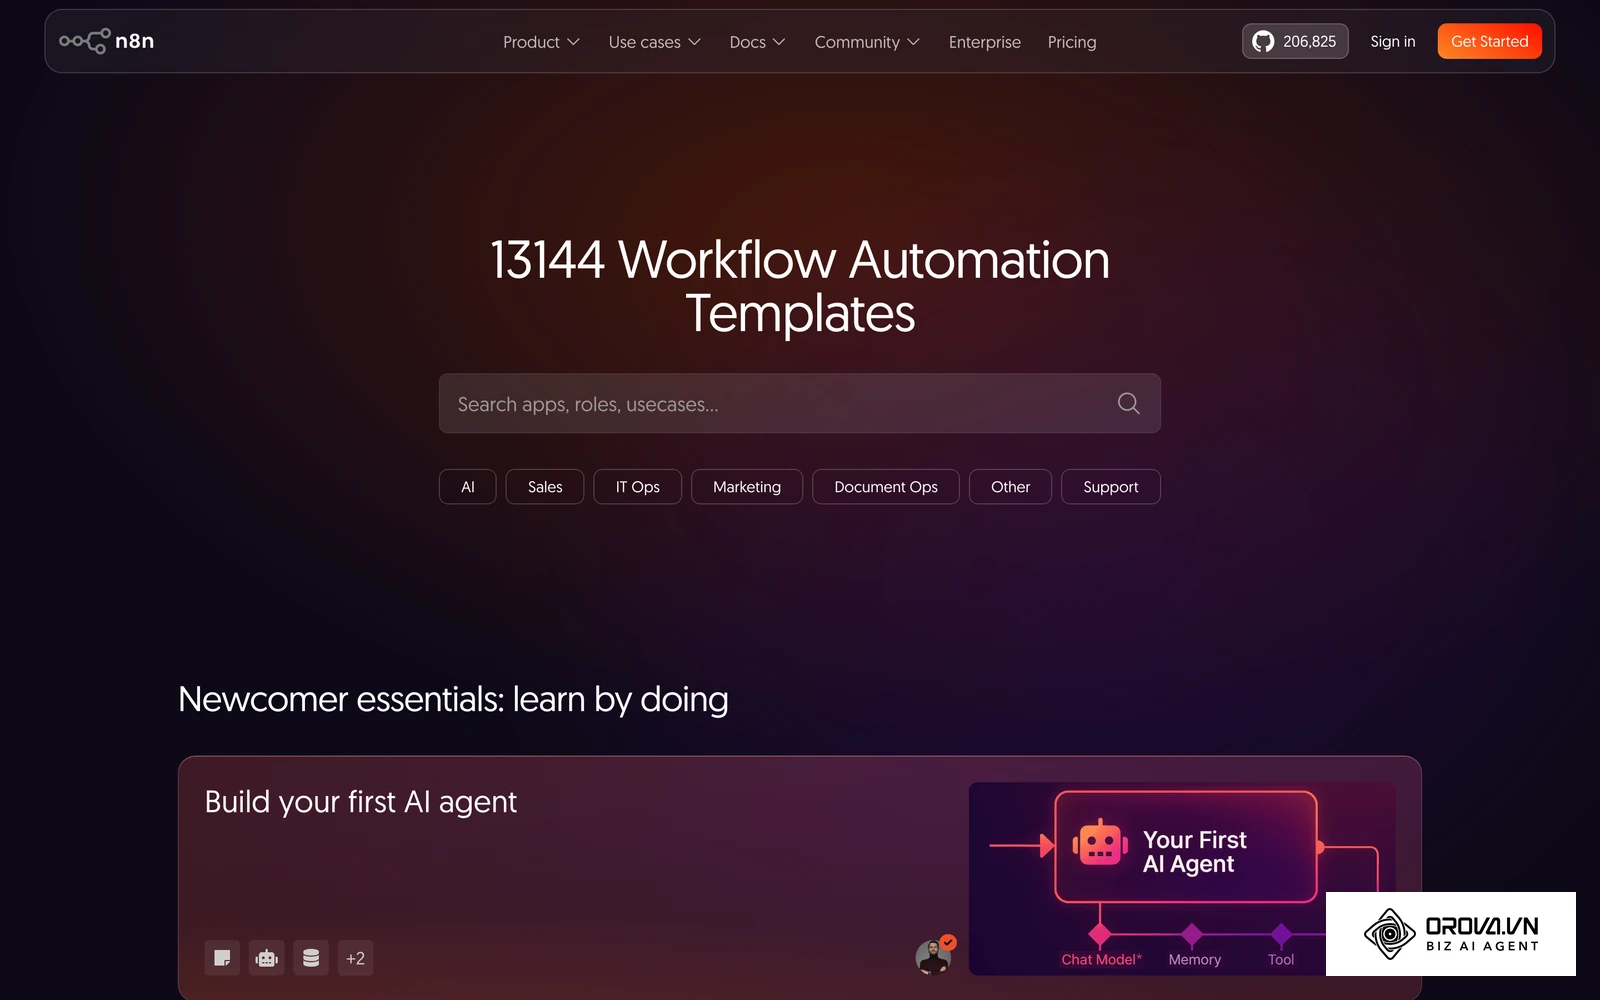Screen dimensions: 1600x1000
Task: Go to the Enterprise page
Action: coord(985,42)
